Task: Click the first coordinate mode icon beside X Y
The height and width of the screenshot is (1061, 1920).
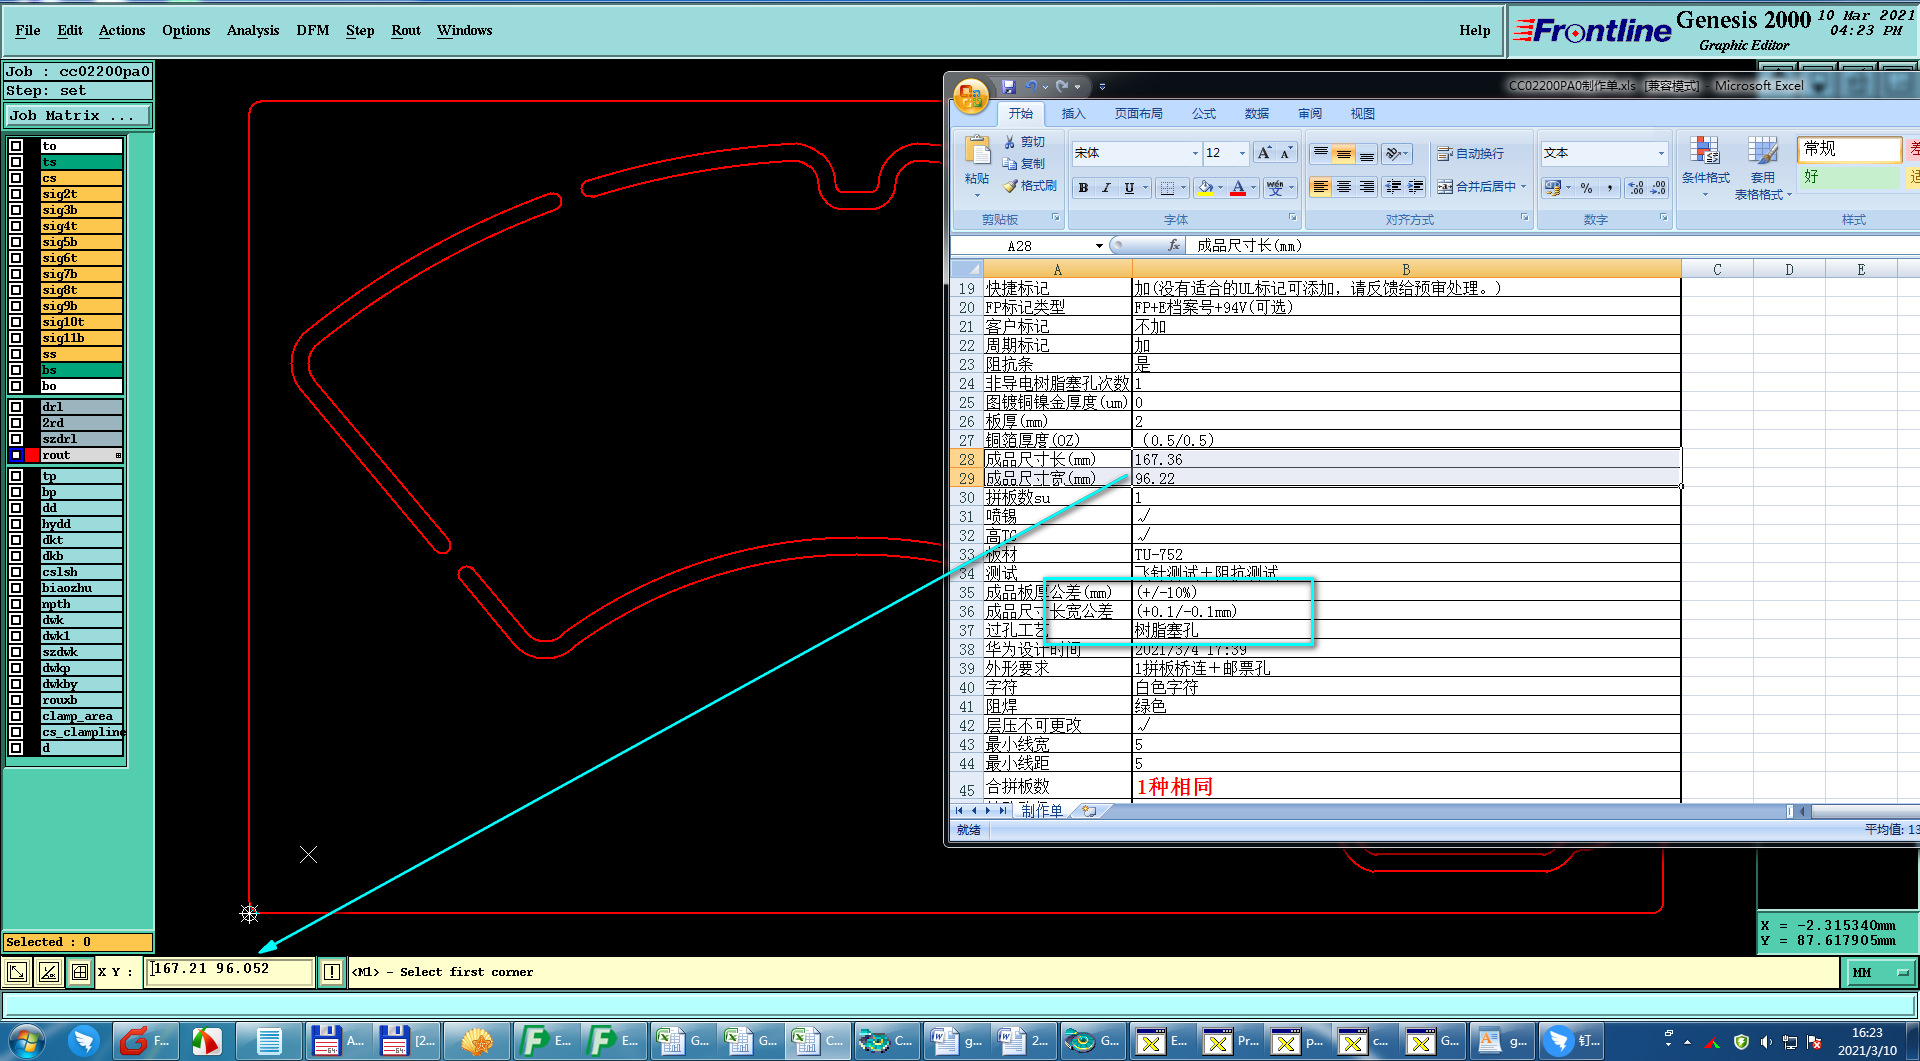Action: point(17,971)
